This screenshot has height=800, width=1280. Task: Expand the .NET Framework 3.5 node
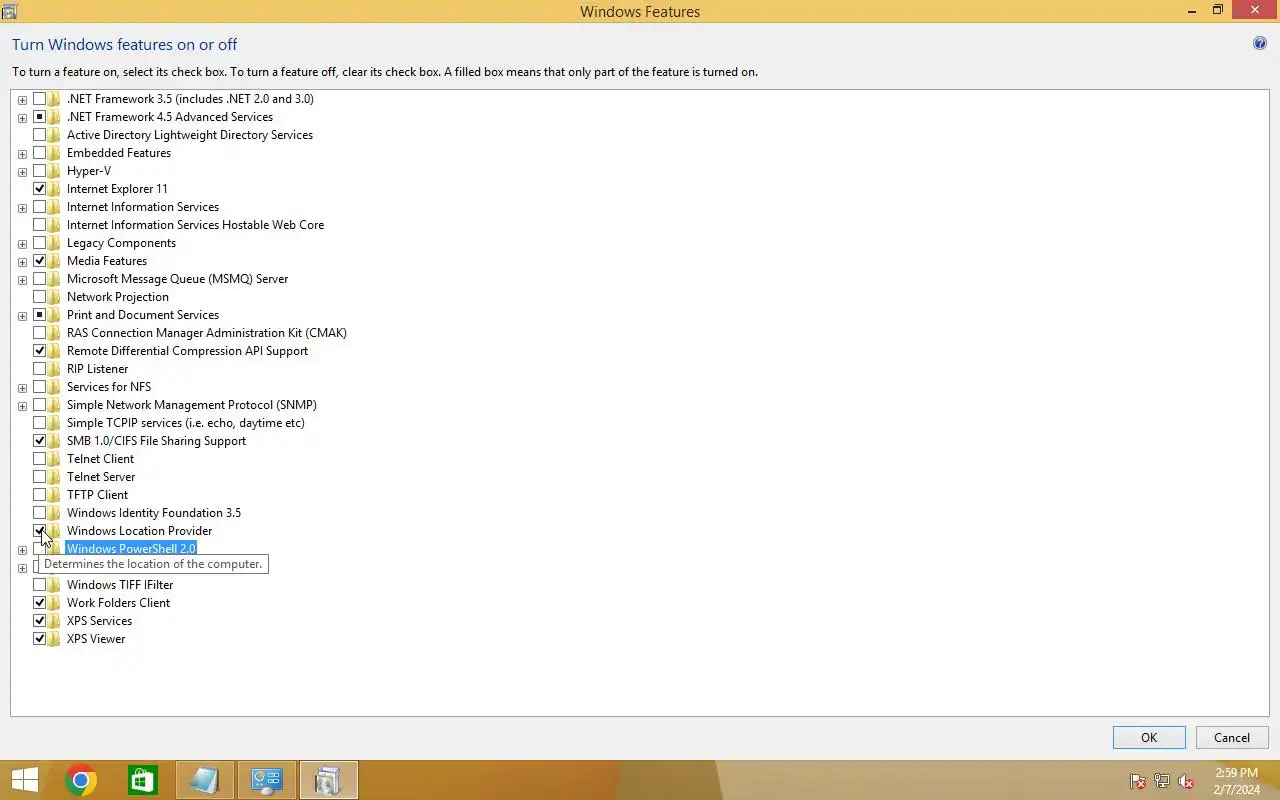(22, 100)
